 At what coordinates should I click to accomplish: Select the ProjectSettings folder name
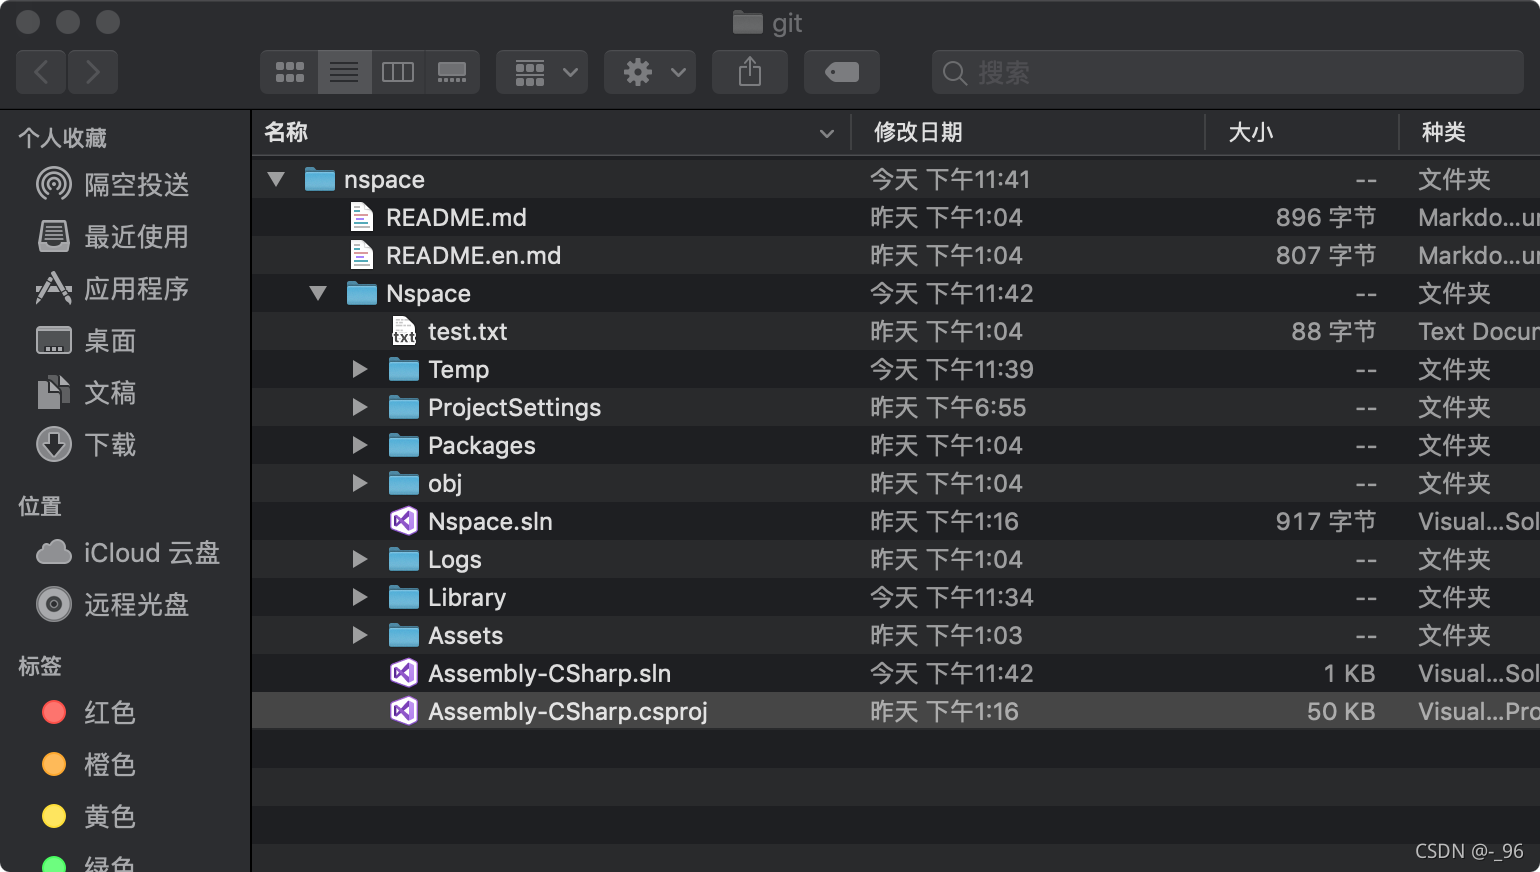point(515,408)
